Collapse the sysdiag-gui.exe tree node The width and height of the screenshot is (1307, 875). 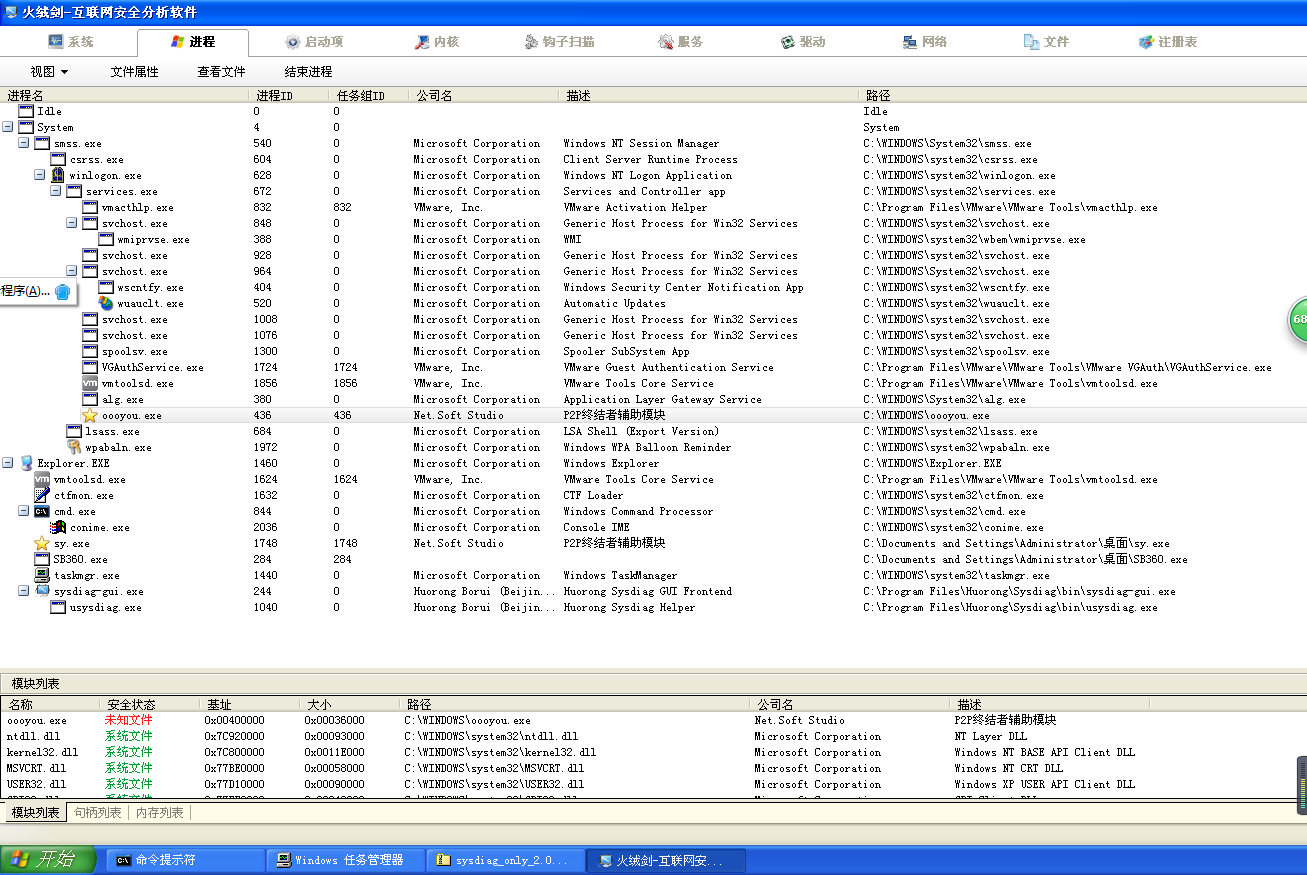click(x=24, y=591)
